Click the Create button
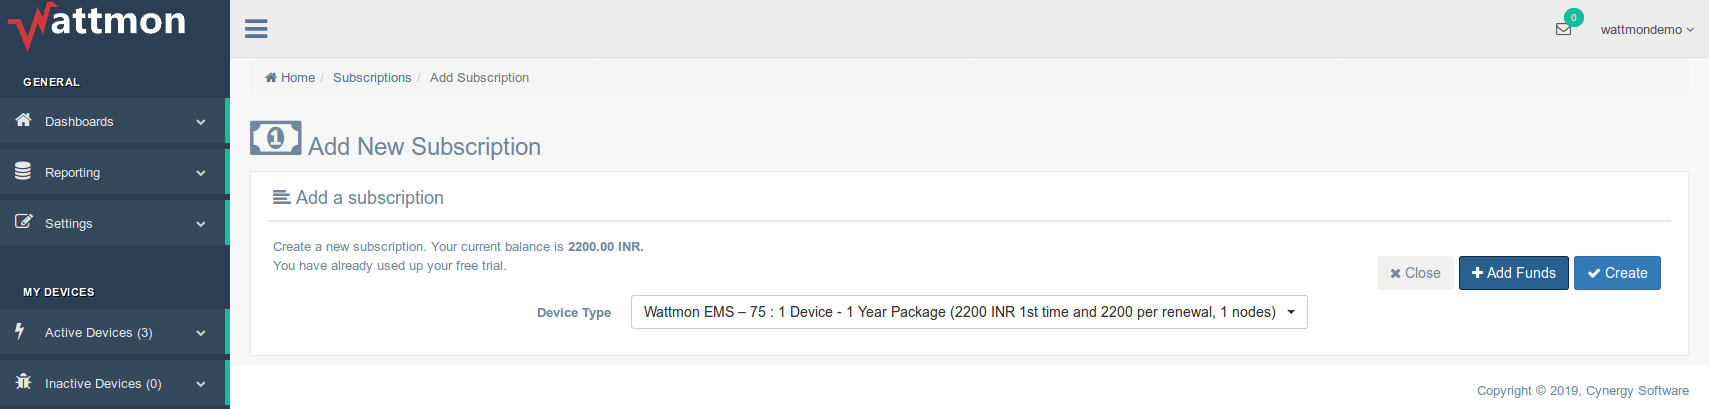The width and height of the screenshot is (1709, 409). point(1617,273)
